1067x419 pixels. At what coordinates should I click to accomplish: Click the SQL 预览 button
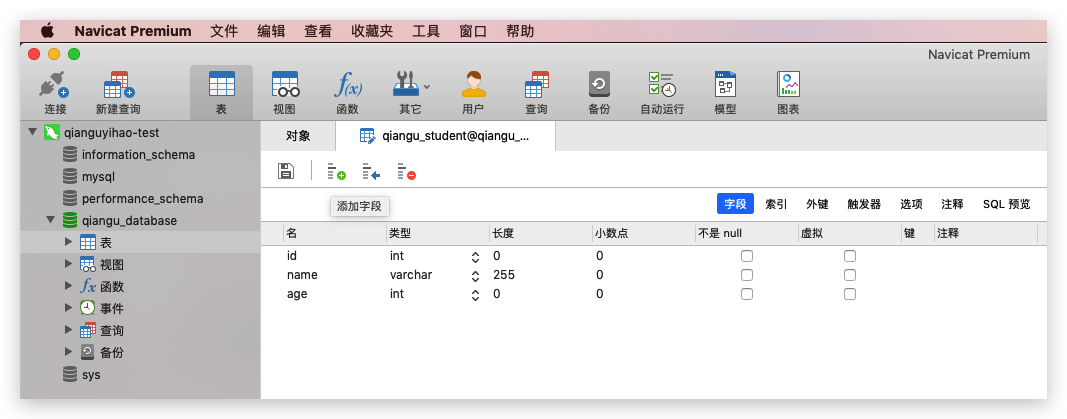pos(1006,204)
